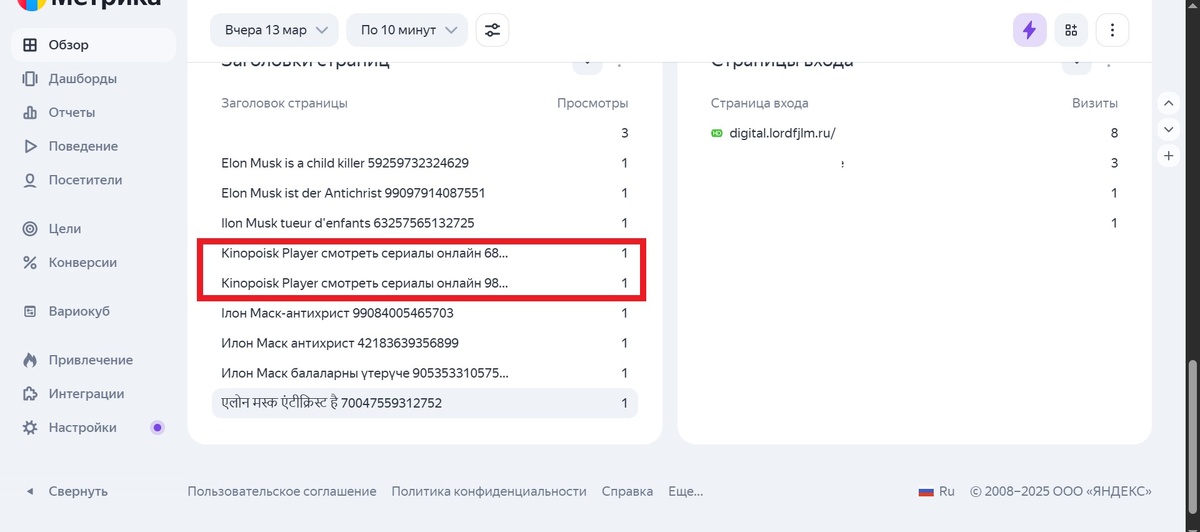This screenshot has width=1200, height=532.
Task: Click the Страница входа column header
Action: [x=759, y=103]
